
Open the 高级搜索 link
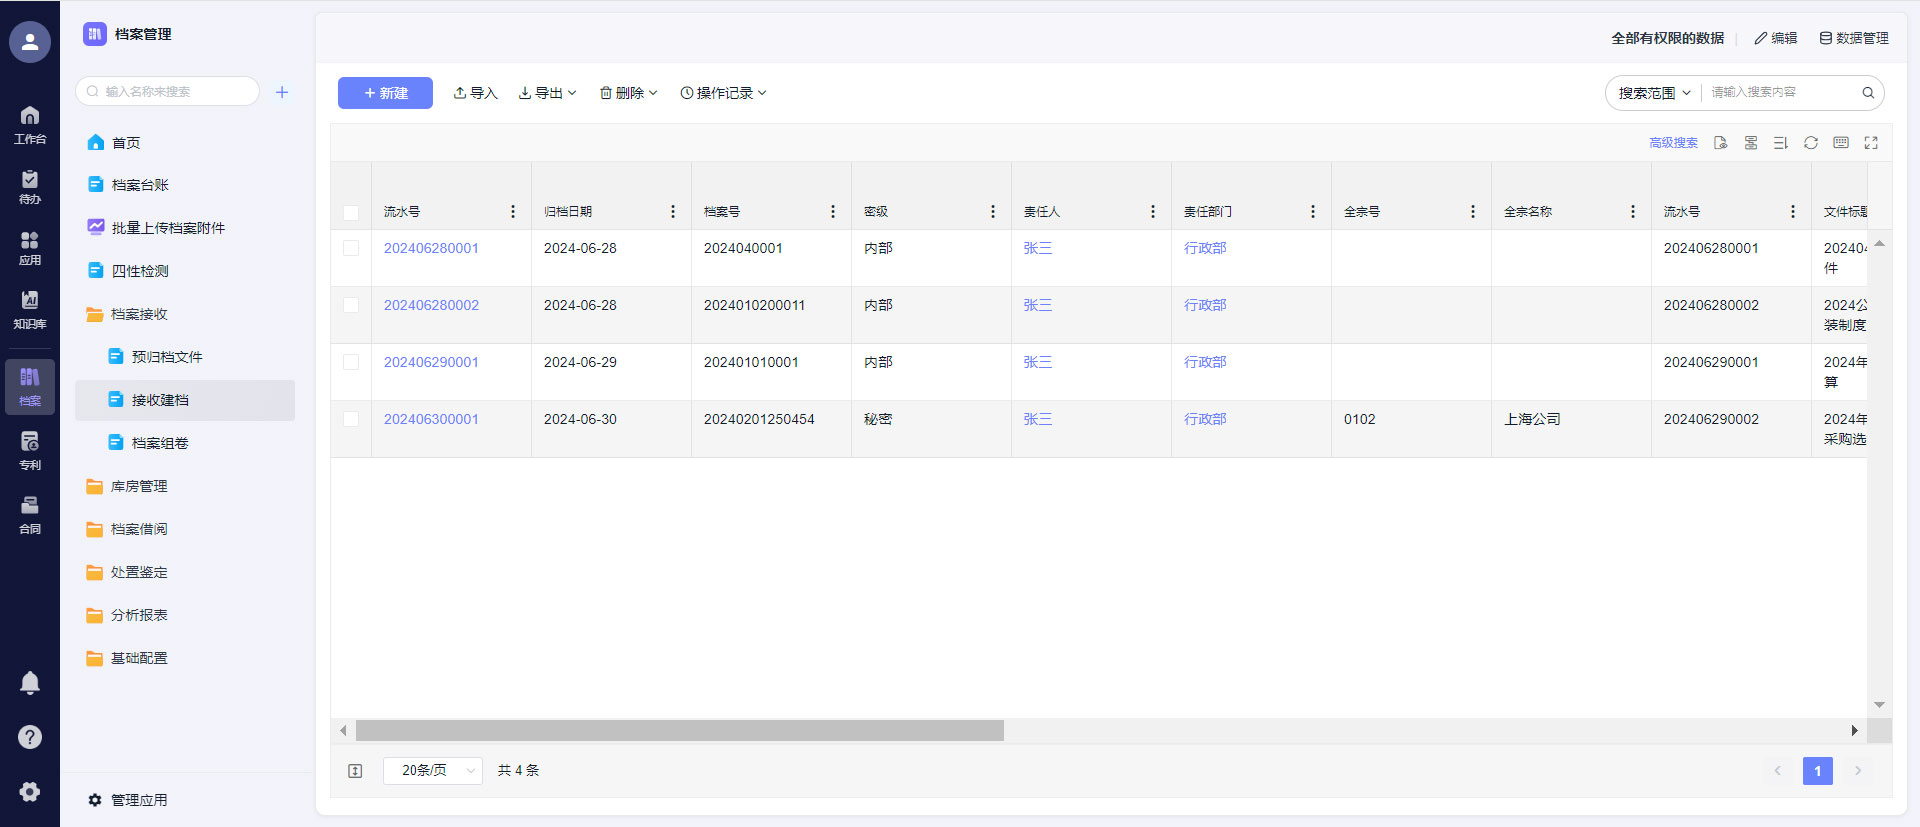pyautogui.click(x=1673, y=143)
